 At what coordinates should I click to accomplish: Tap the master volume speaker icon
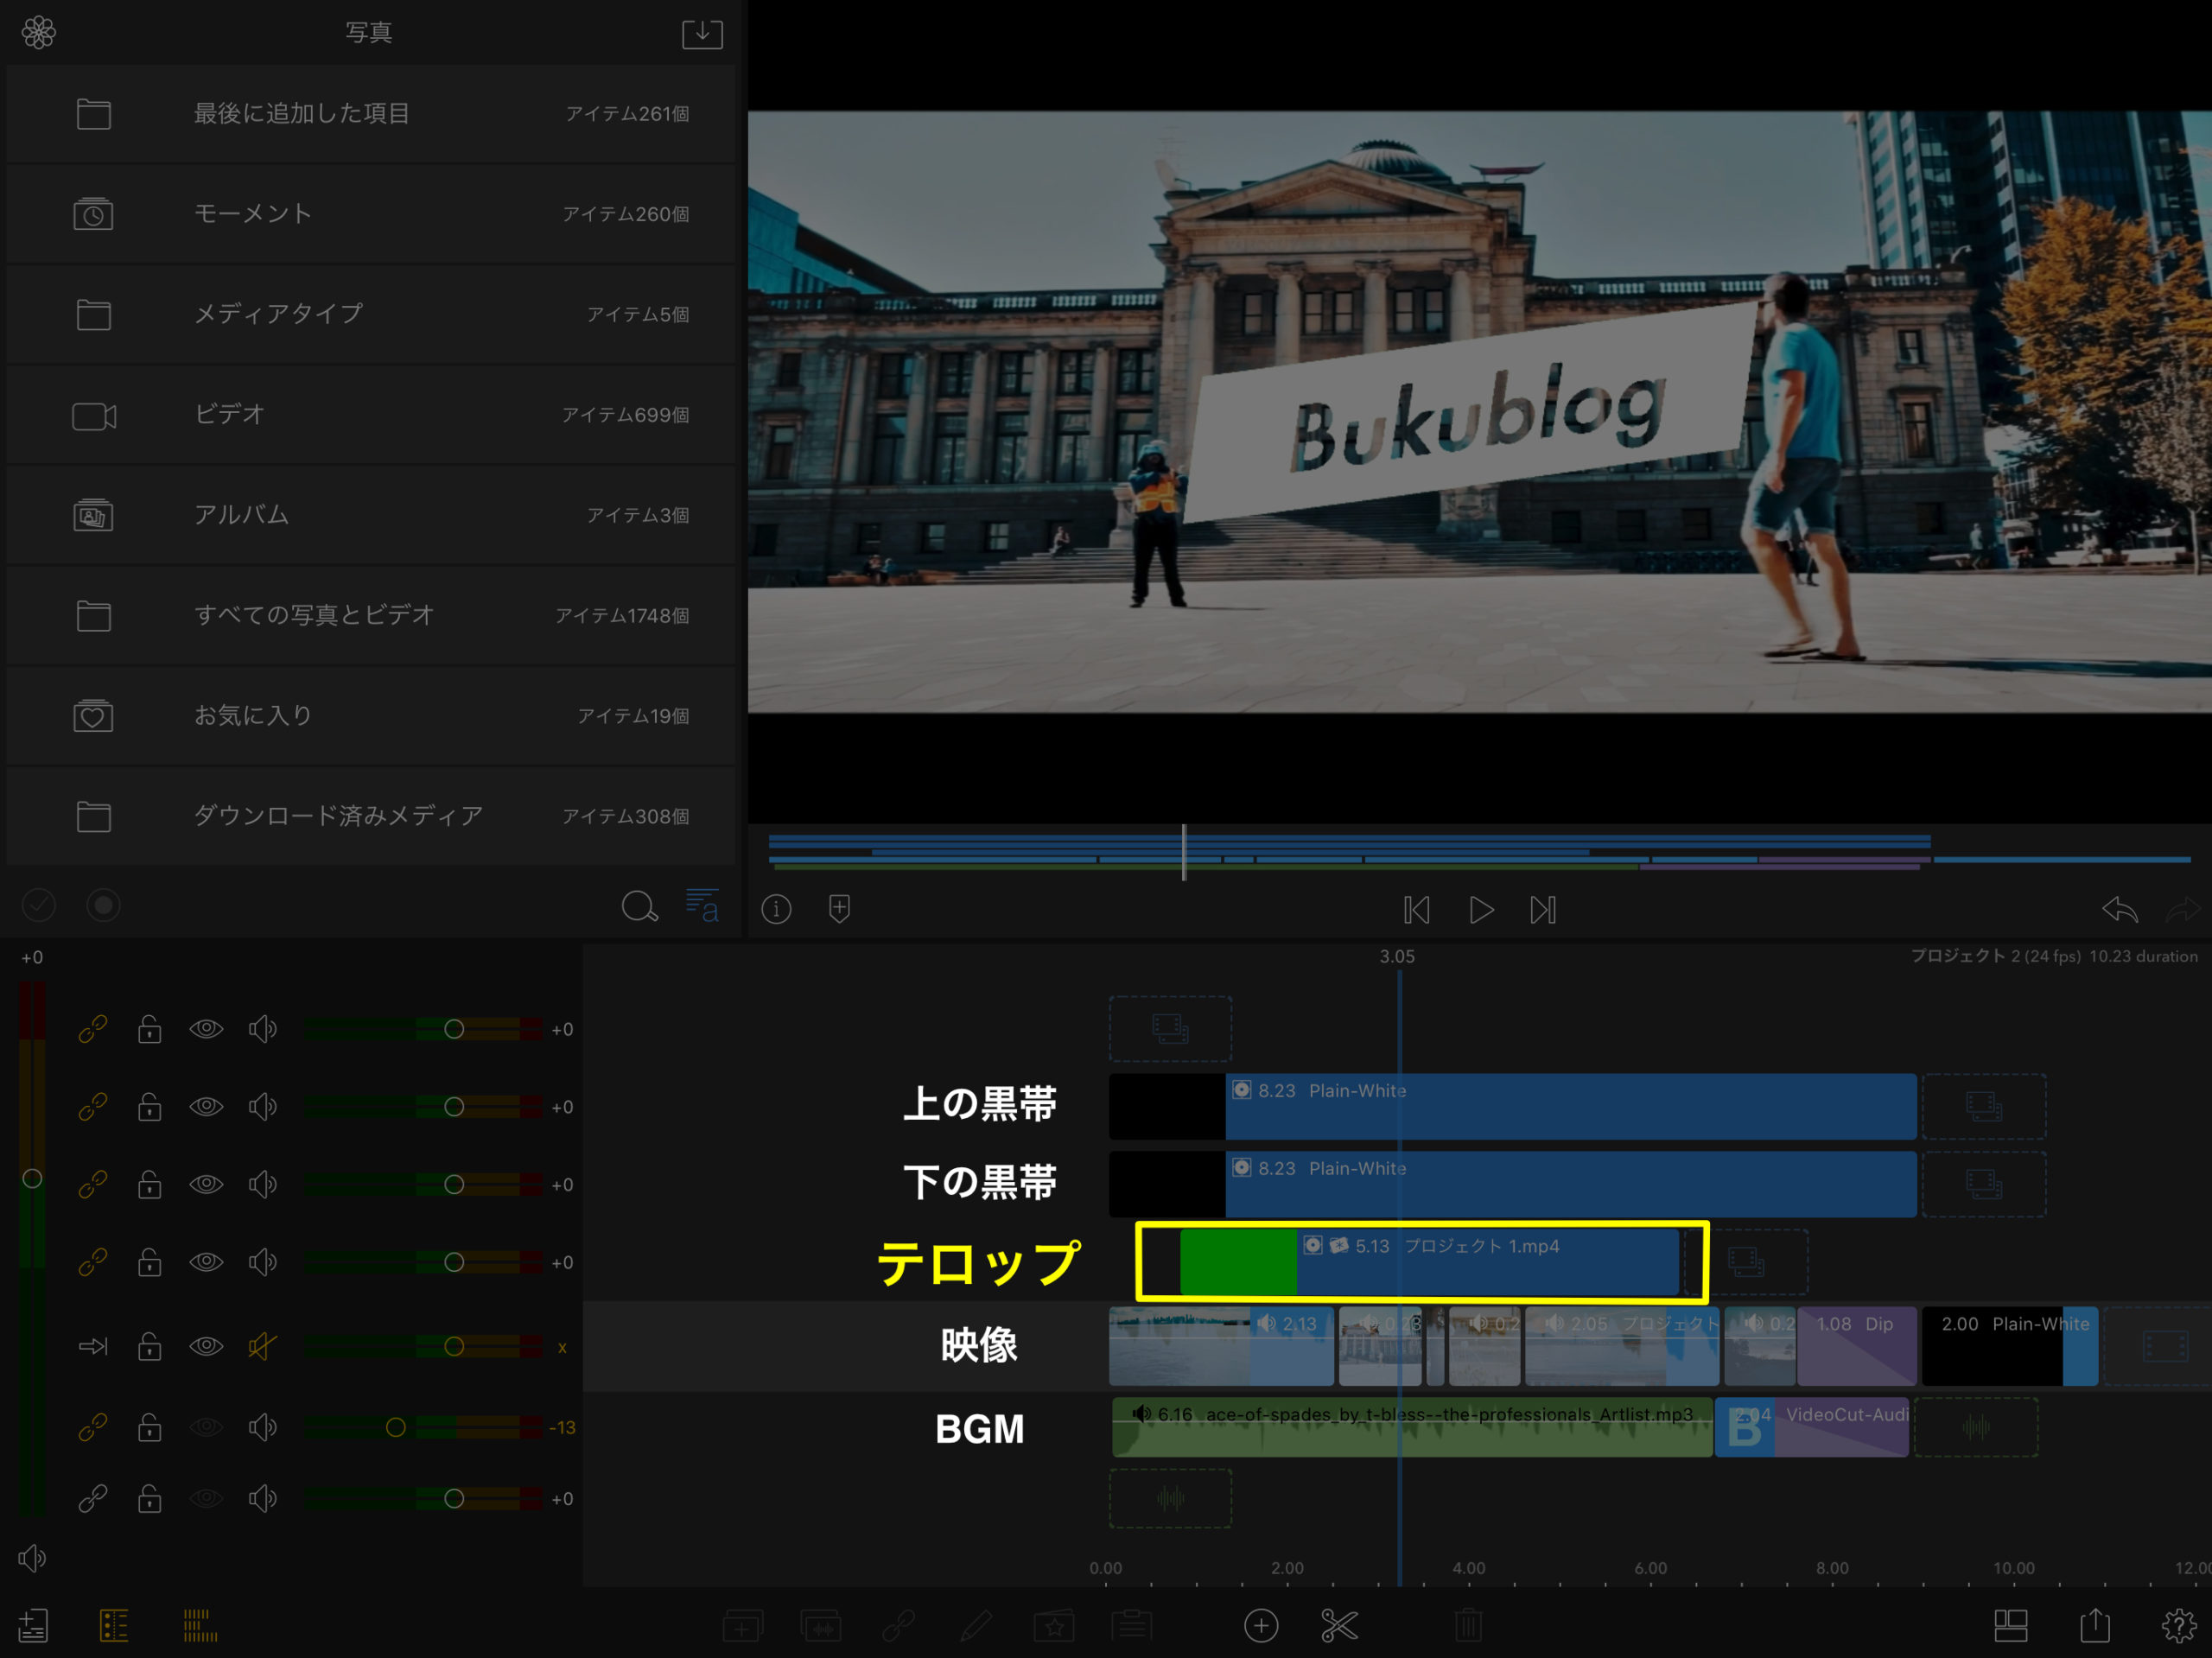32,1558
